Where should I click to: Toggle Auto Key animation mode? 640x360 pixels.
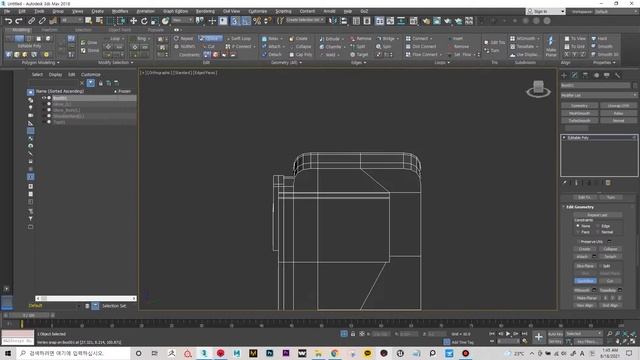click(555, 334)
